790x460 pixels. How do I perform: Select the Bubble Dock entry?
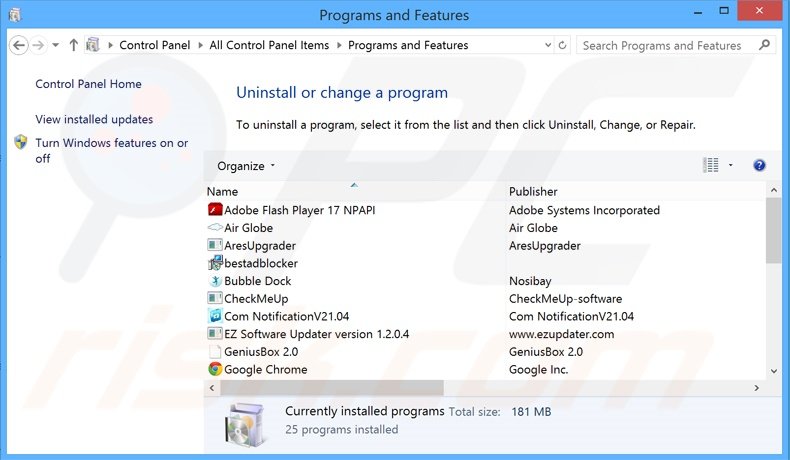[x=257, y=281]
